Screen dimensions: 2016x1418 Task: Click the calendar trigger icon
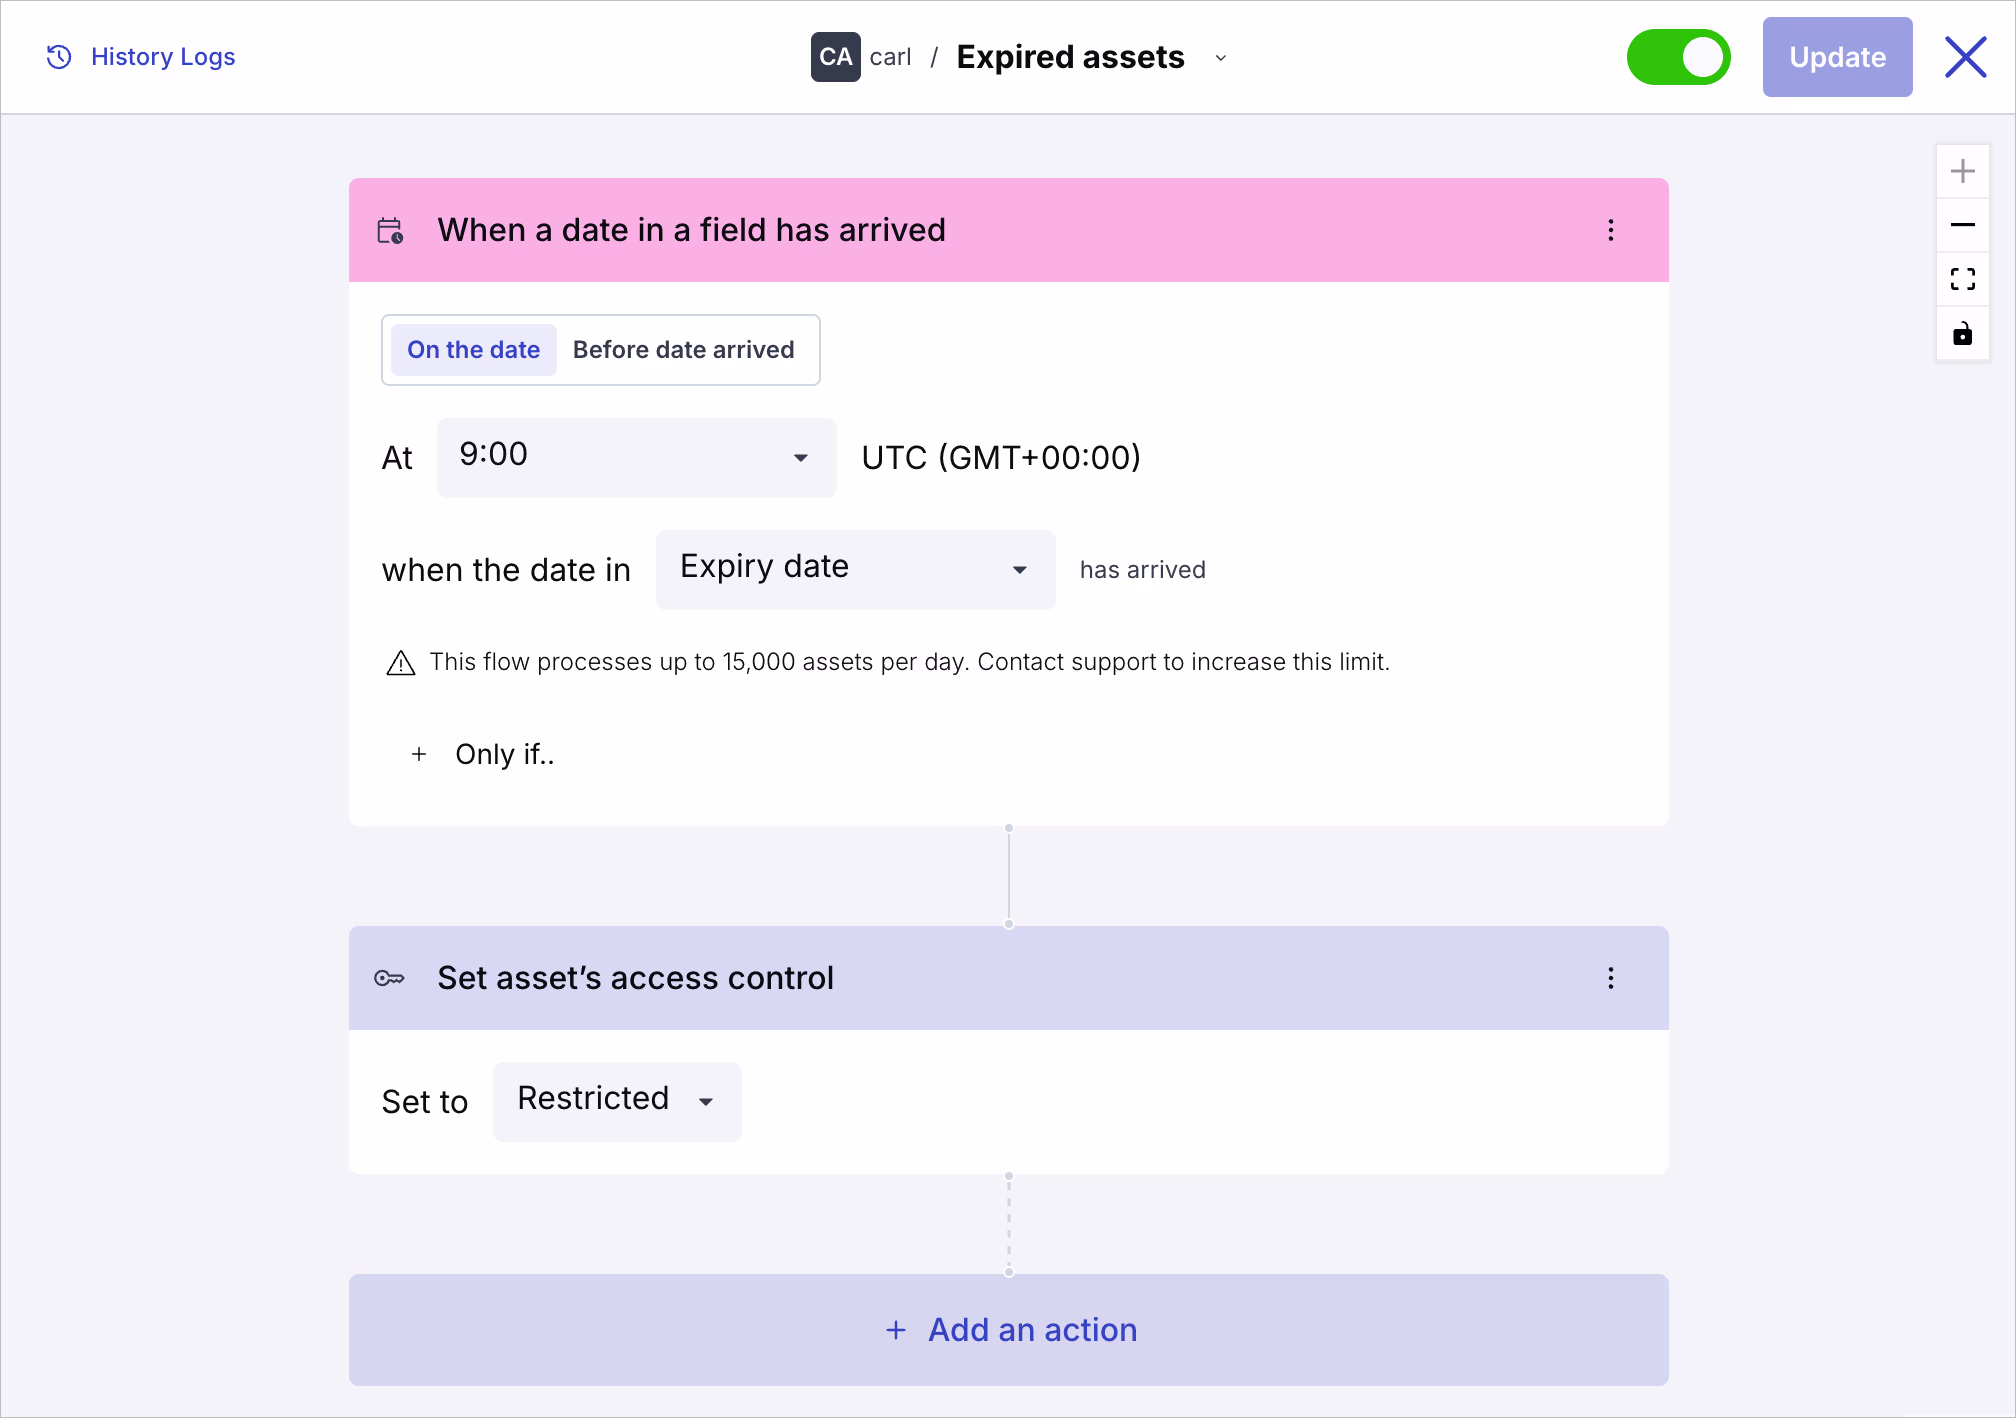click(390, 231)
